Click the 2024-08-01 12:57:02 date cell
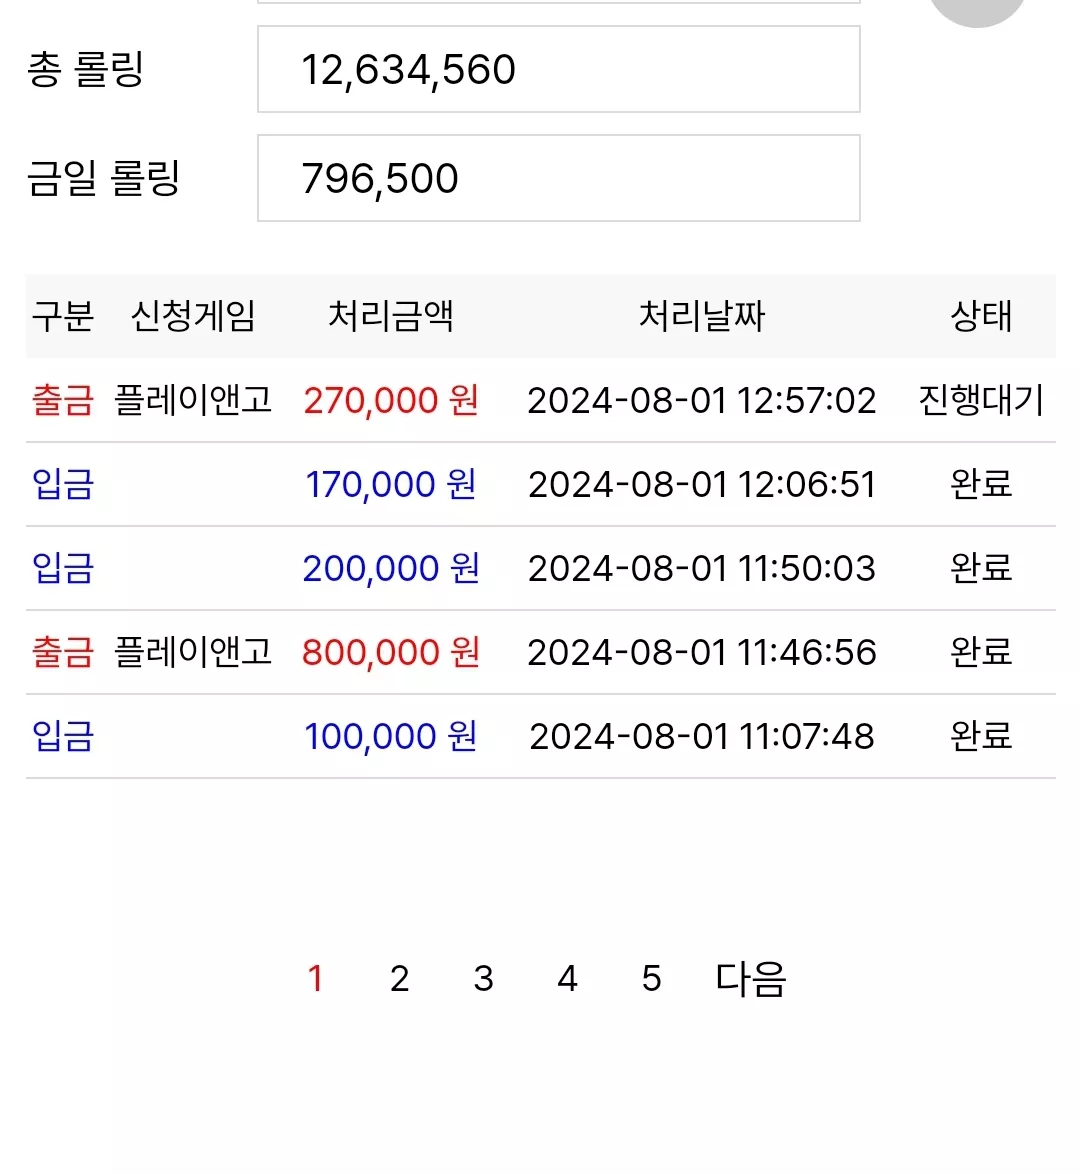The width and height of the screenshot is (1080, 1174). point(702,401)
